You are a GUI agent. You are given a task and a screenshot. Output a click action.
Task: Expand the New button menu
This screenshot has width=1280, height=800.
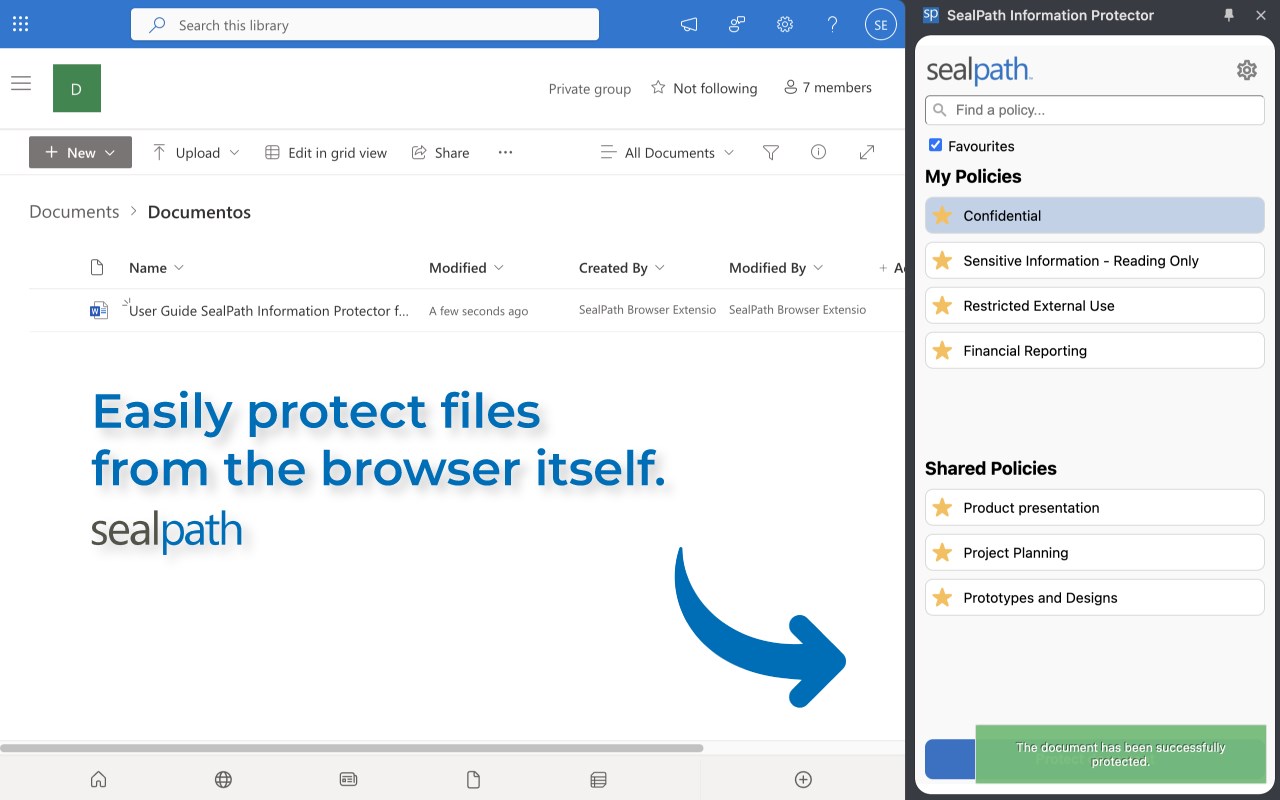point(80,152)
